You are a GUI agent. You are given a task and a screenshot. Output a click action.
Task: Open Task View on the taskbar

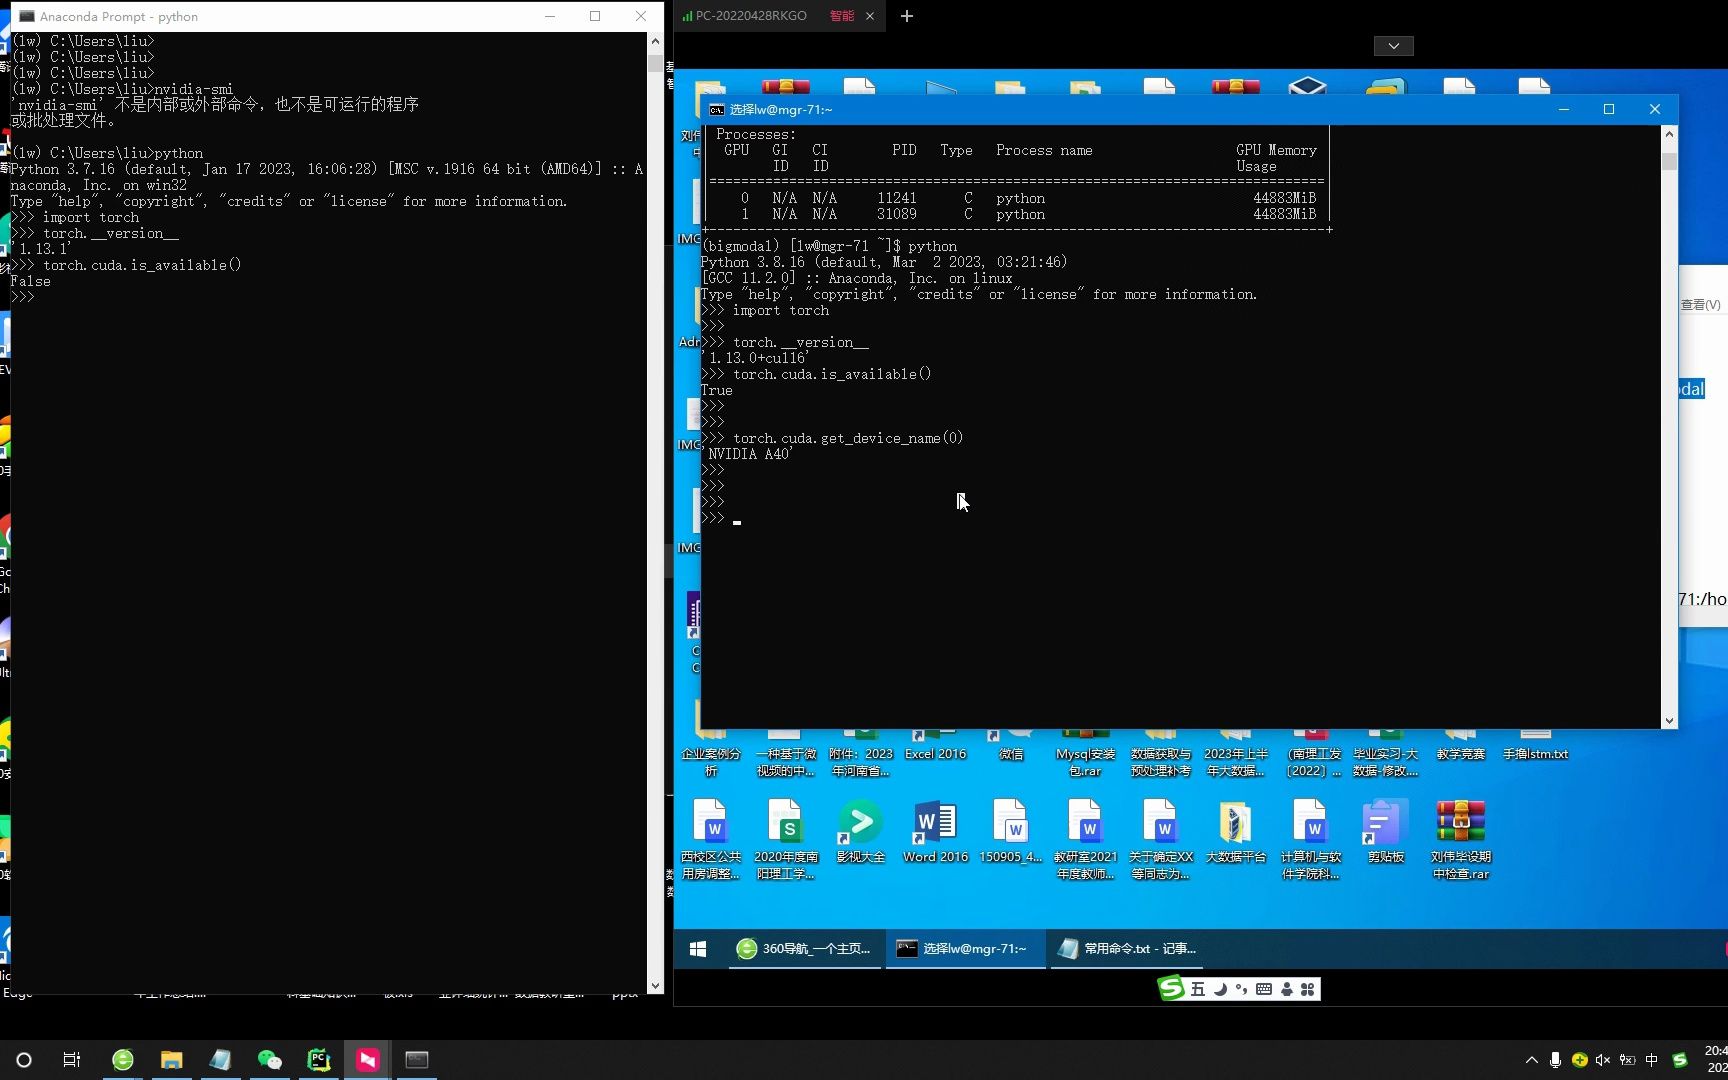[72, 1060]
